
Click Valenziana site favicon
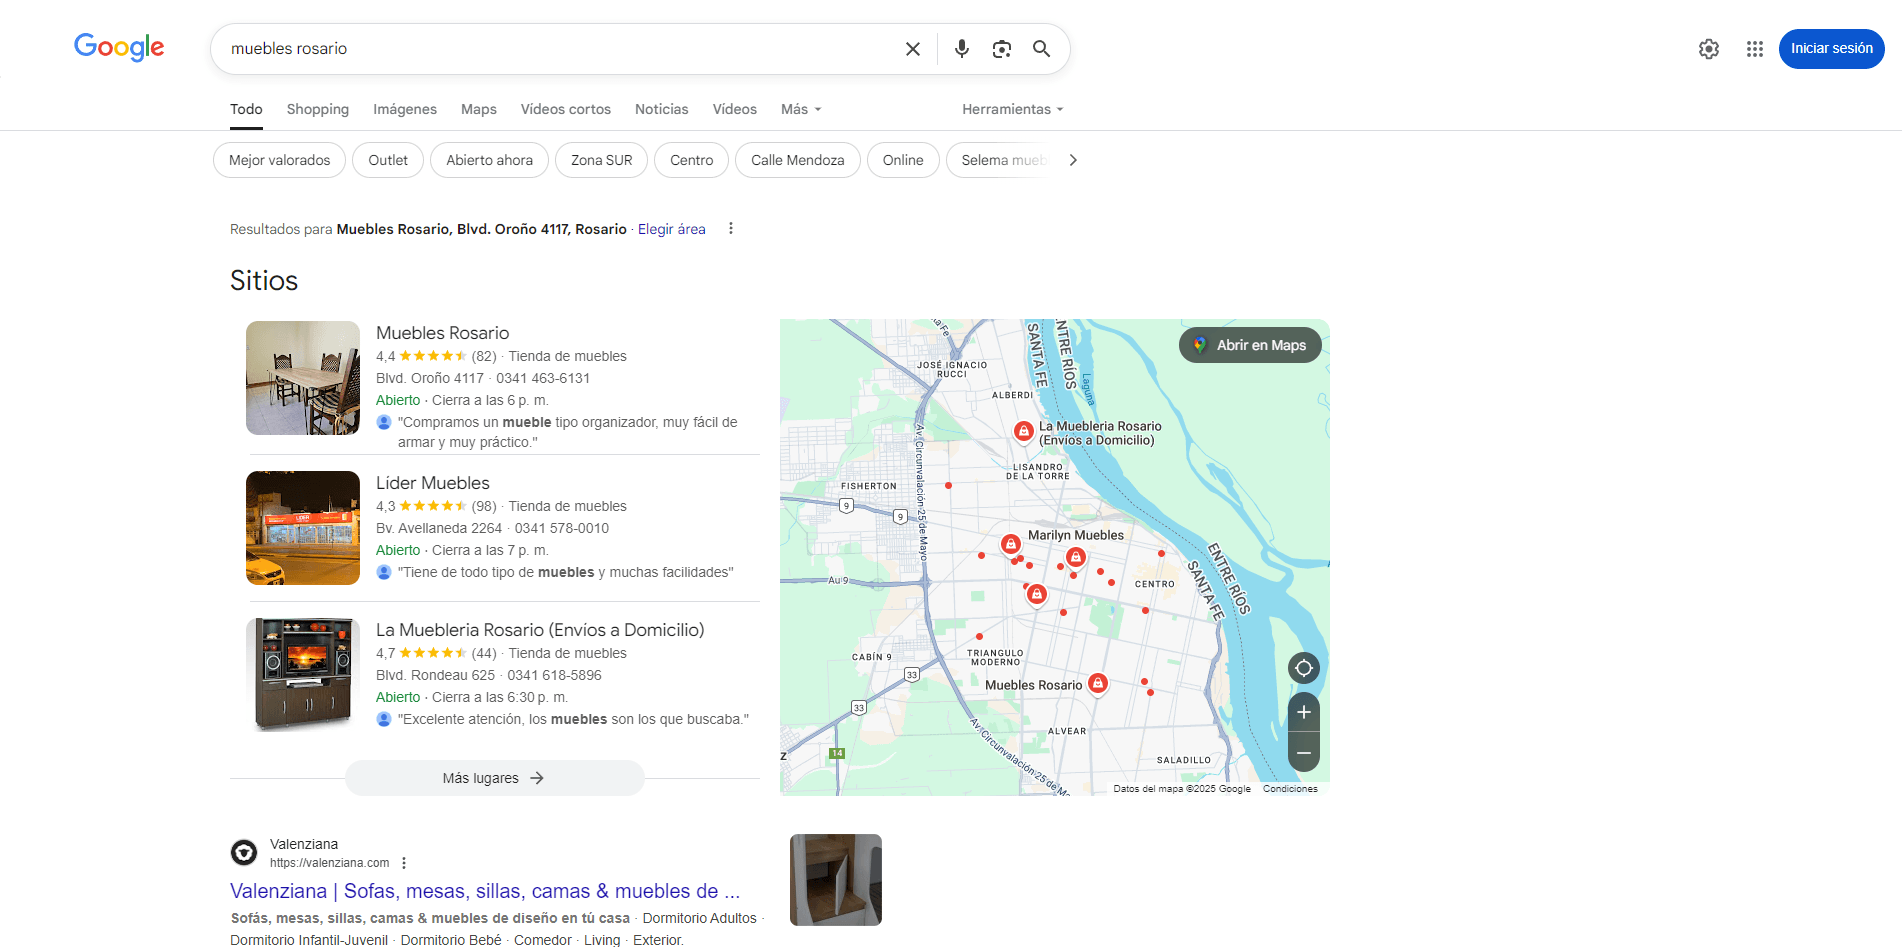(244, 853)
